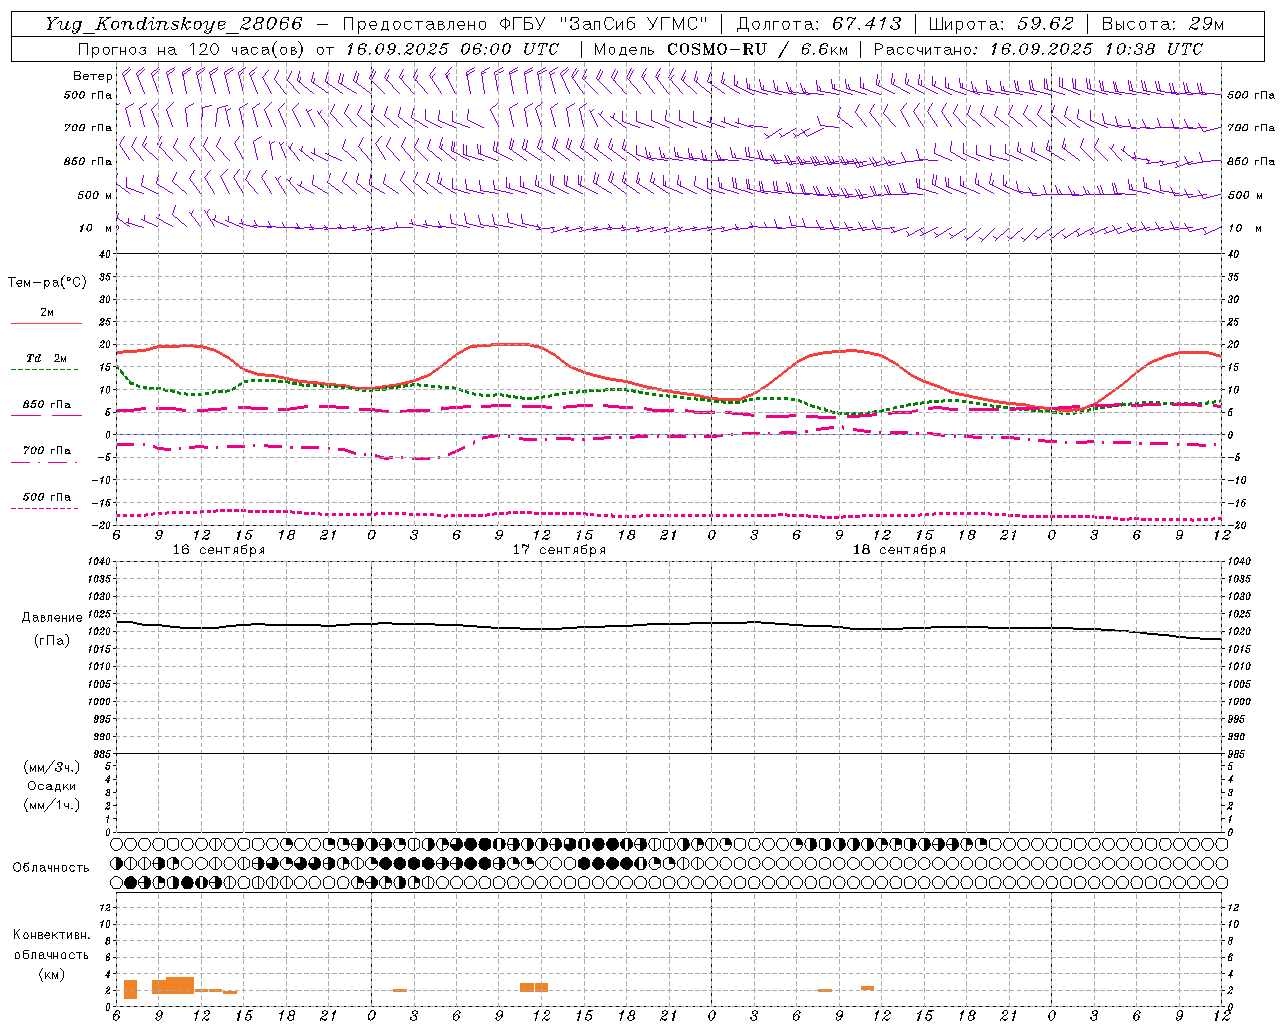The height and width of the screenshot is (1024, 1280).
Task: Click the dashed line sample under Td 2м
Action: point(44,369)
